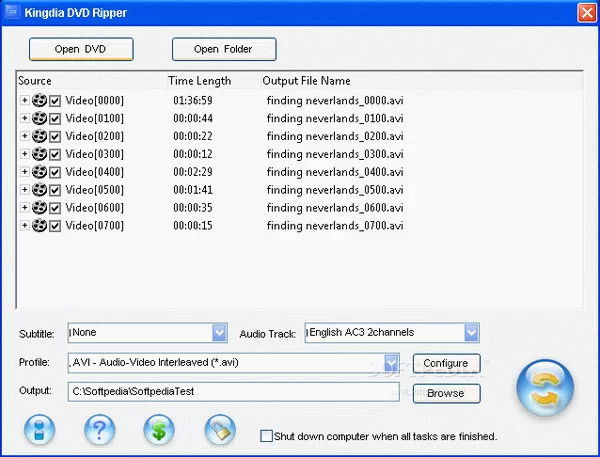
Task: Expand the Video[0600] tree node
Action: [24, 207]
